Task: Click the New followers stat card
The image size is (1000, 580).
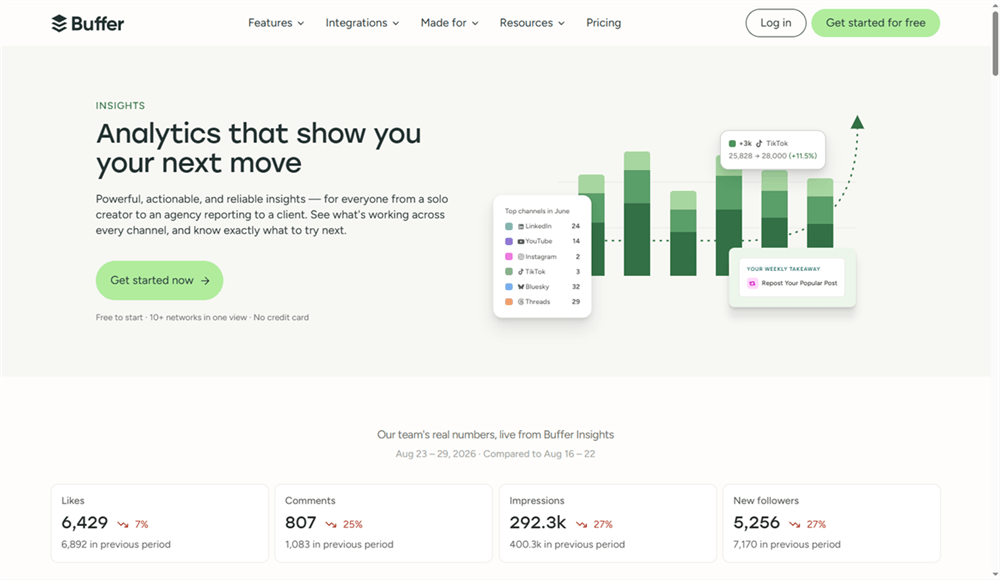Action: click(x=832, y=523)
